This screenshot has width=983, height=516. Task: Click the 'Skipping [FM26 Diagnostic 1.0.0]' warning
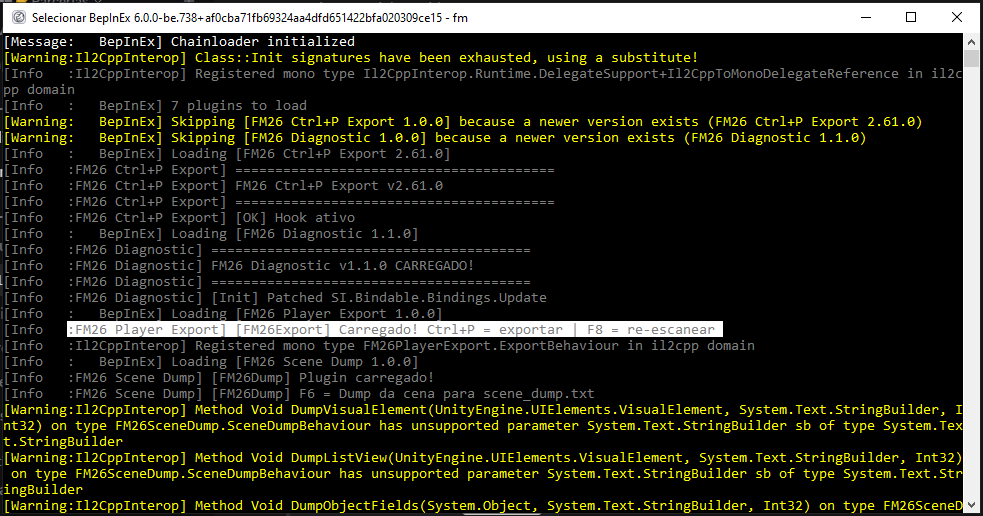435,137
